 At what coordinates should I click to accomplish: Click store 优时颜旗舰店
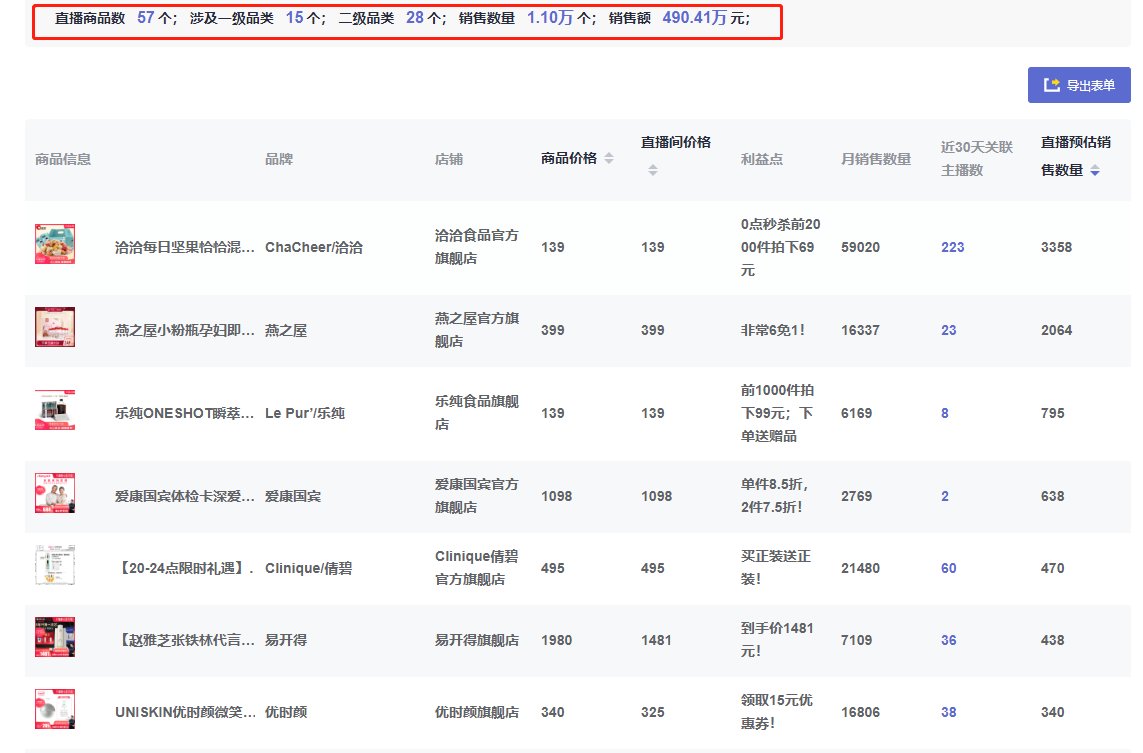(x=477, y=712)
